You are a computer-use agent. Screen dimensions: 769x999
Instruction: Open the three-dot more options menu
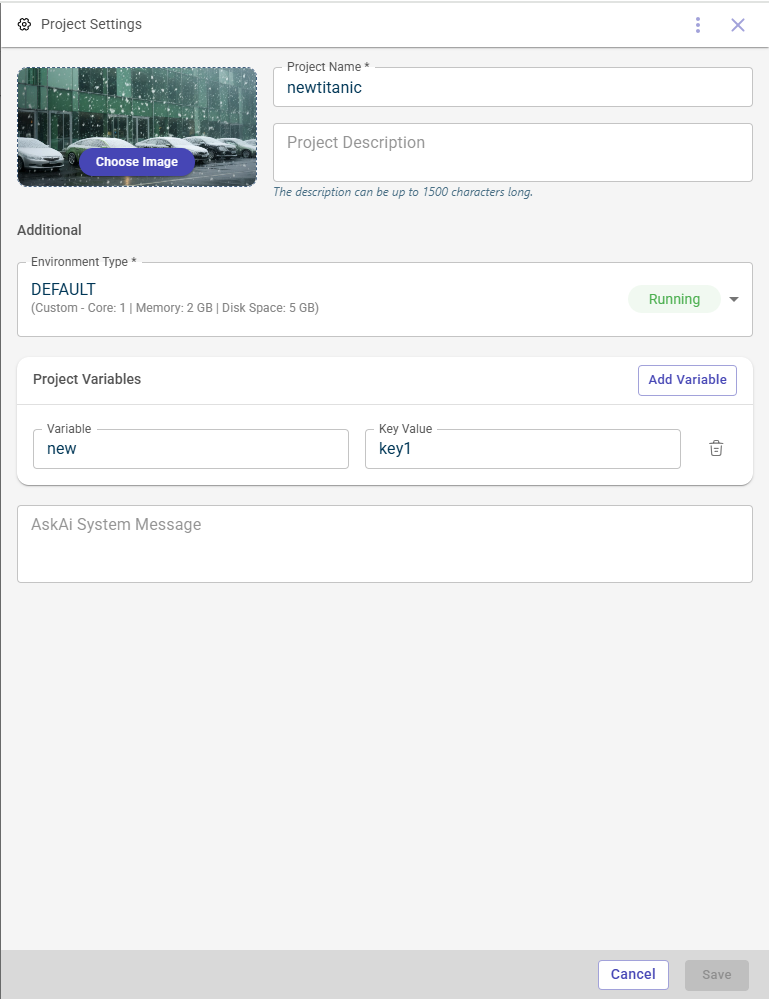(698, 25)
